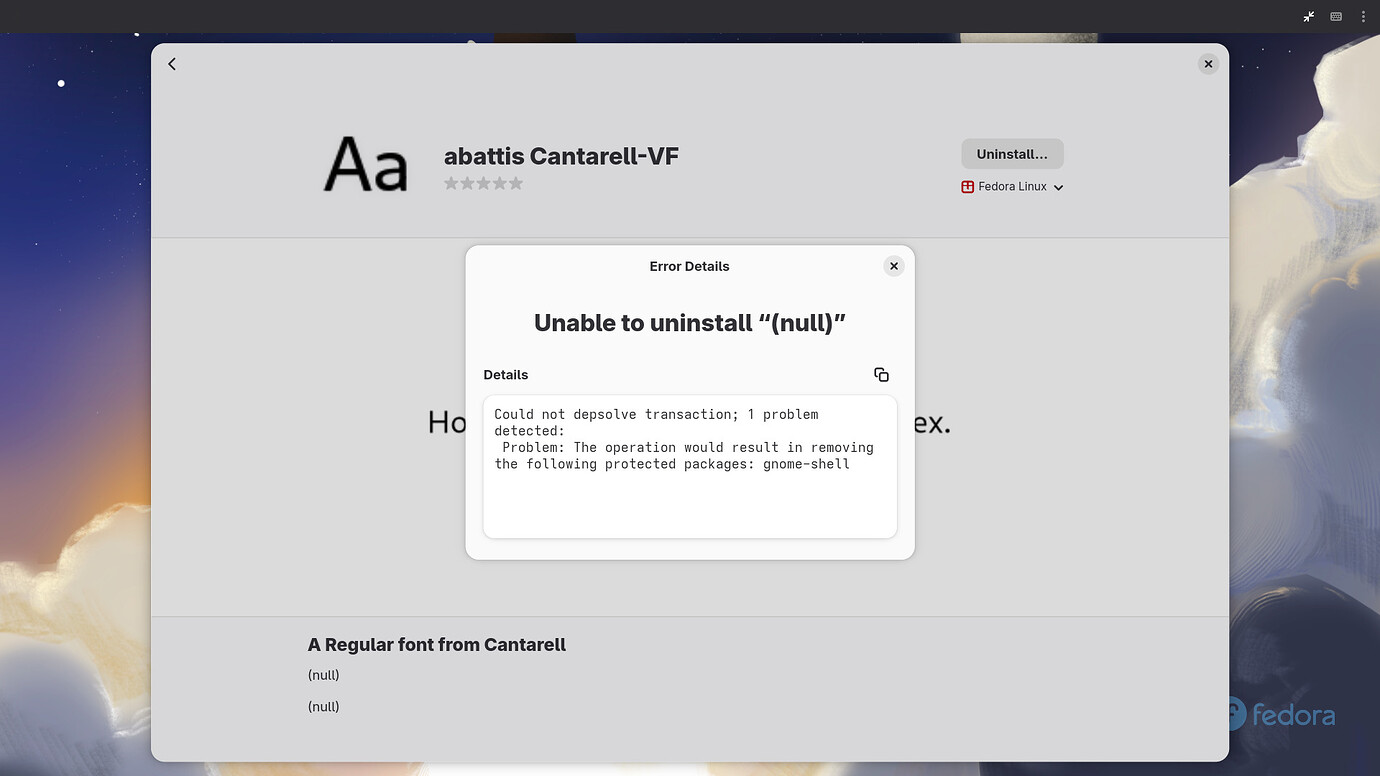Image resolution: width=1380 pixels, height=776 pixels.
Task: Navigate back using the back arrow
Action: [171, 63]
